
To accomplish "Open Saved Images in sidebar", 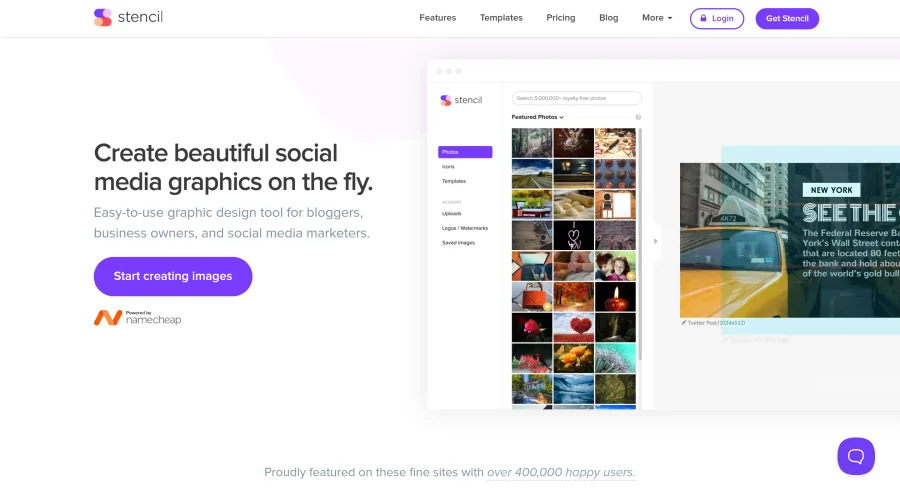I will [458, 243].
